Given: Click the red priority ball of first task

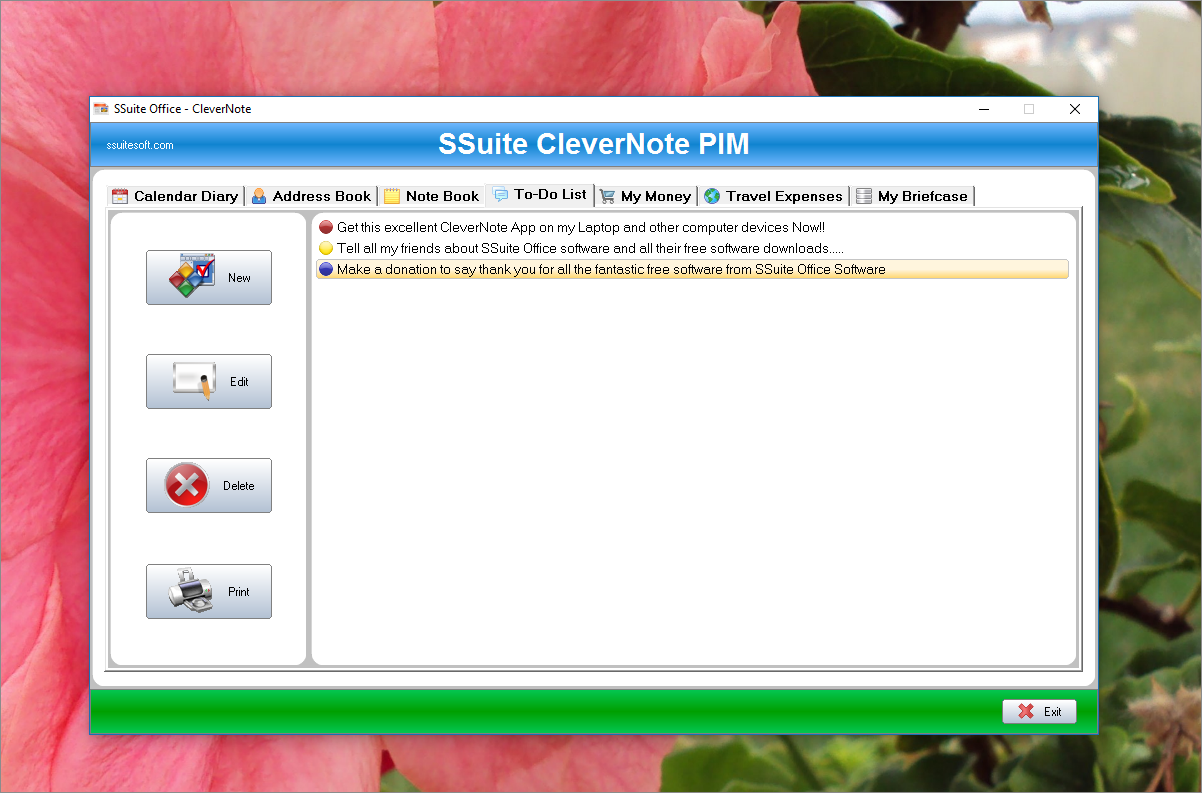Looking at the screenshot, I should coord(326,227).
